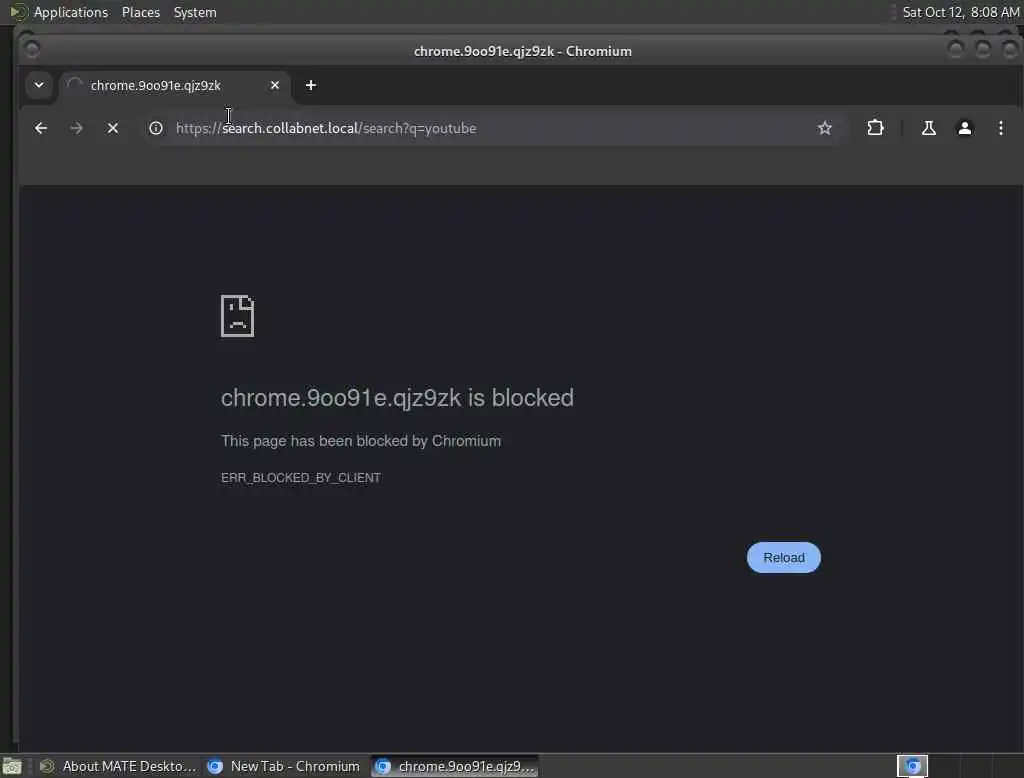Click the ERR_BLOCKED_BY_CLIENT error text
1024x778 pixels.
pos(300,478)
